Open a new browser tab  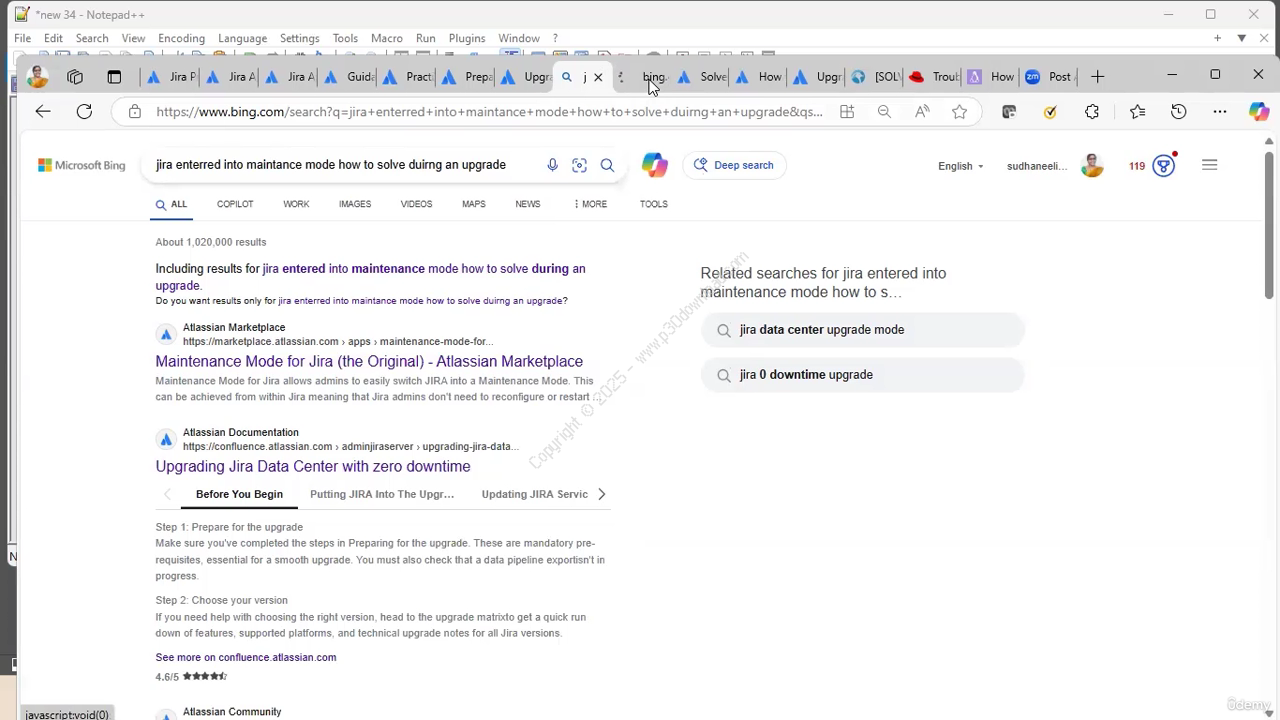click(1097, 77)
